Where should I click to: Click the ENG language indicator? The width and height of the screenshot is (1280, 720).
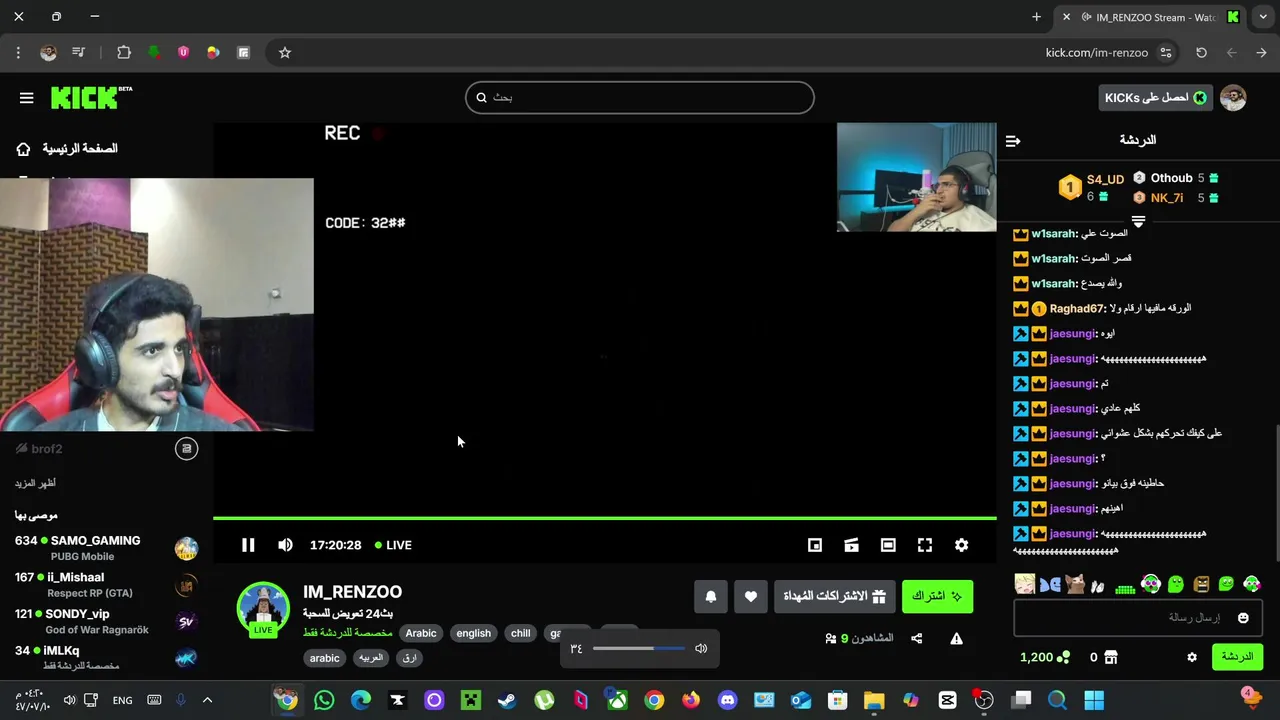coord(122,700)
